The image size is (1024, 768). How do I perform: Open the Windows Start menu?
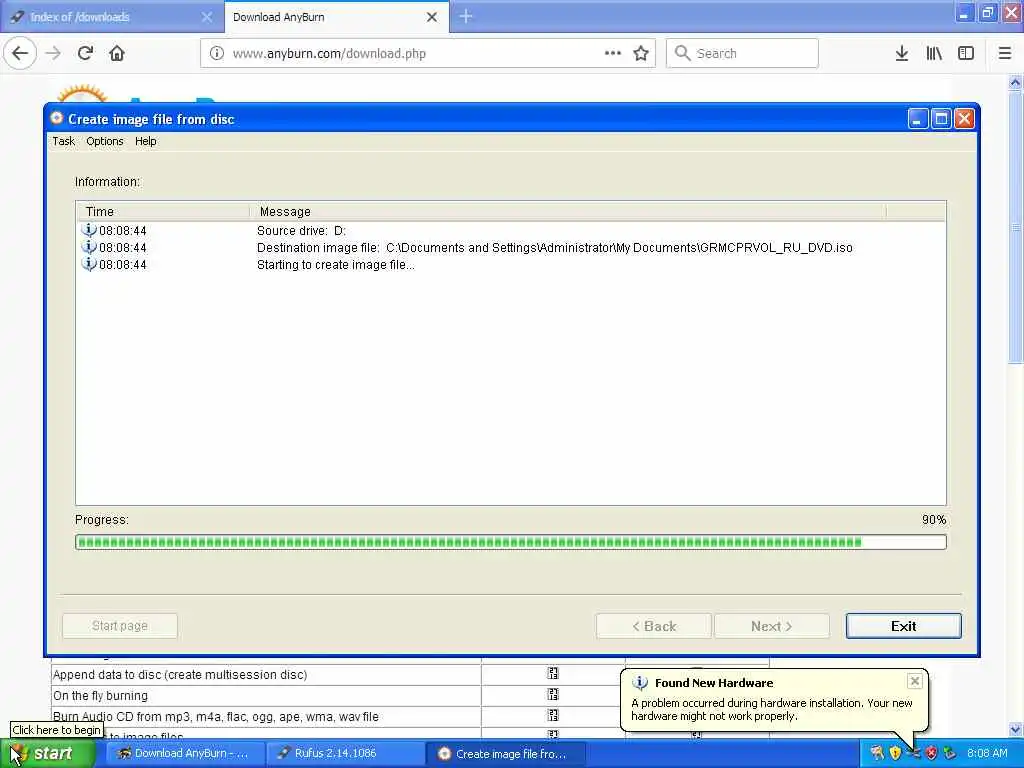coord(47,754)
